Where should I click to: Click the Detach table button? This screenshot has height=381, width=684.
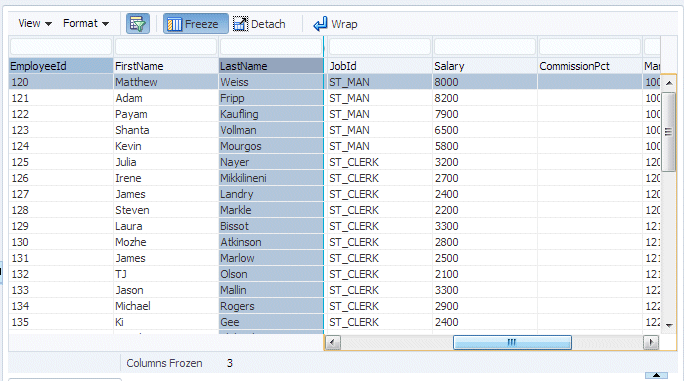click(x=259, y=24)
